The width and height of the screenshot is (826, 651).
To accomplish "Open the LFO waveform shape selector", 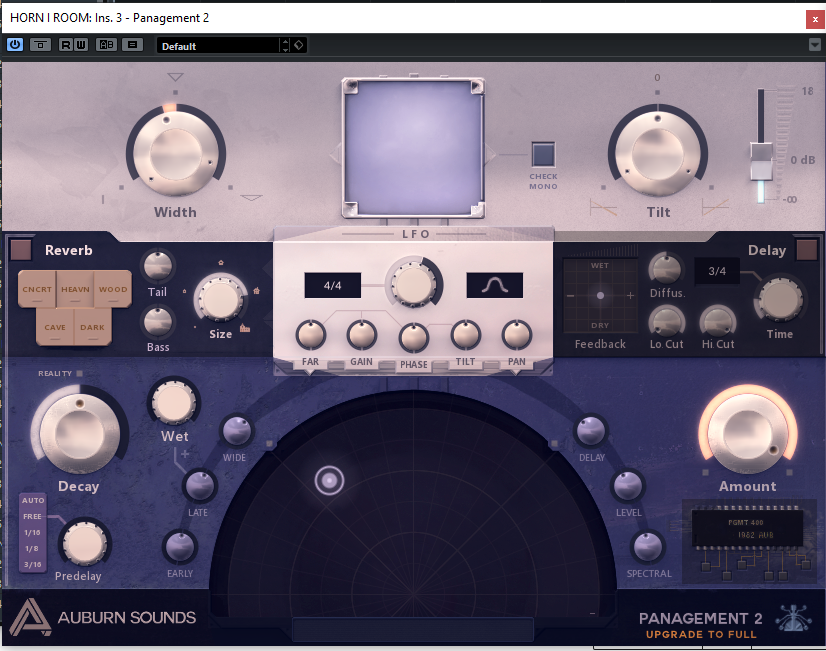I will pyautogui.click(x=495, y=285).
